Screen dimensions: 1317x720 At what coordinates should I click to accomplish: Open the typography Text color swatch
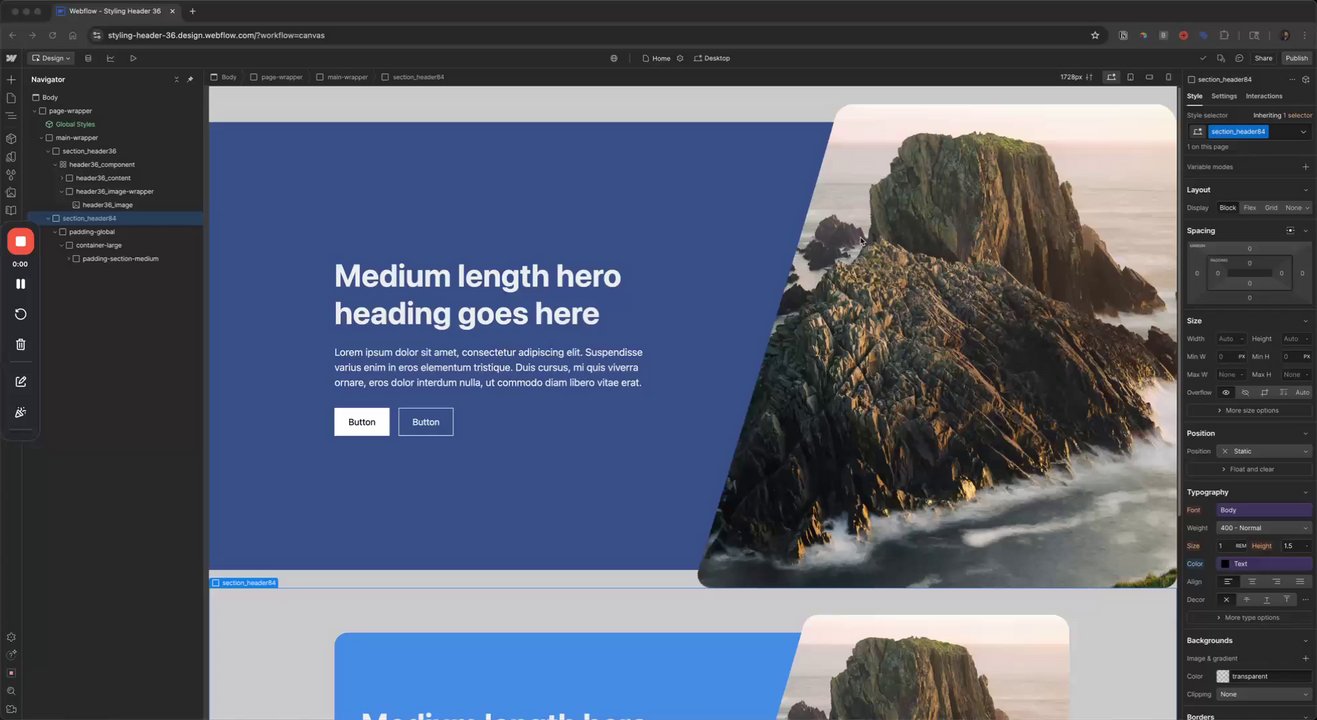click(x=1225, y=564)
